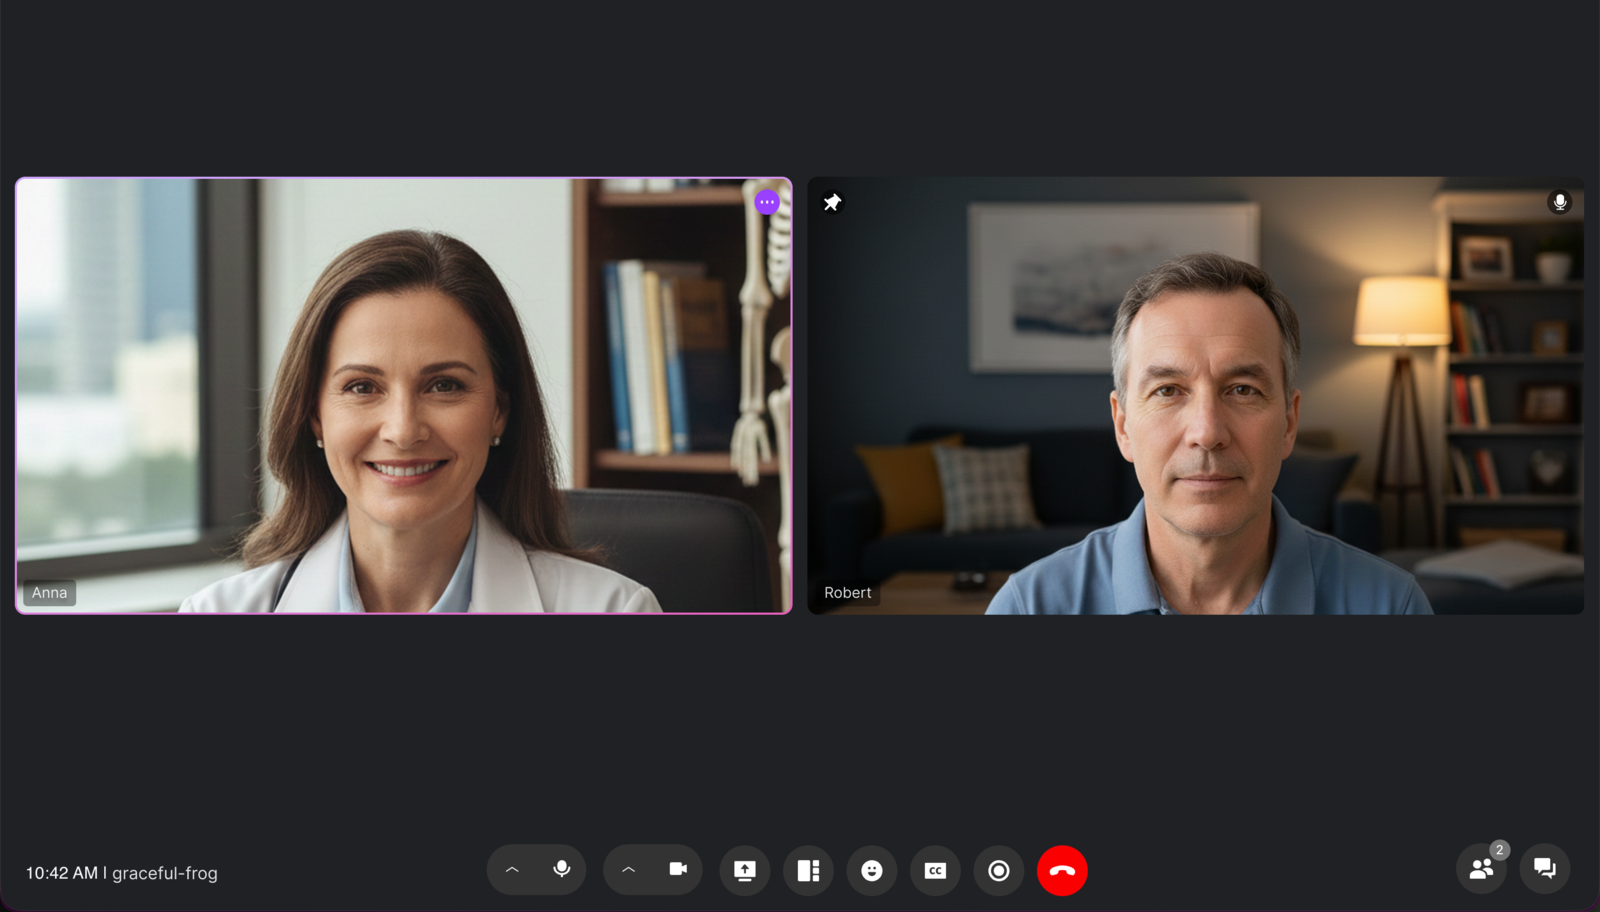Select Anna's name label
1600x912 pixels.
(49, 592)
